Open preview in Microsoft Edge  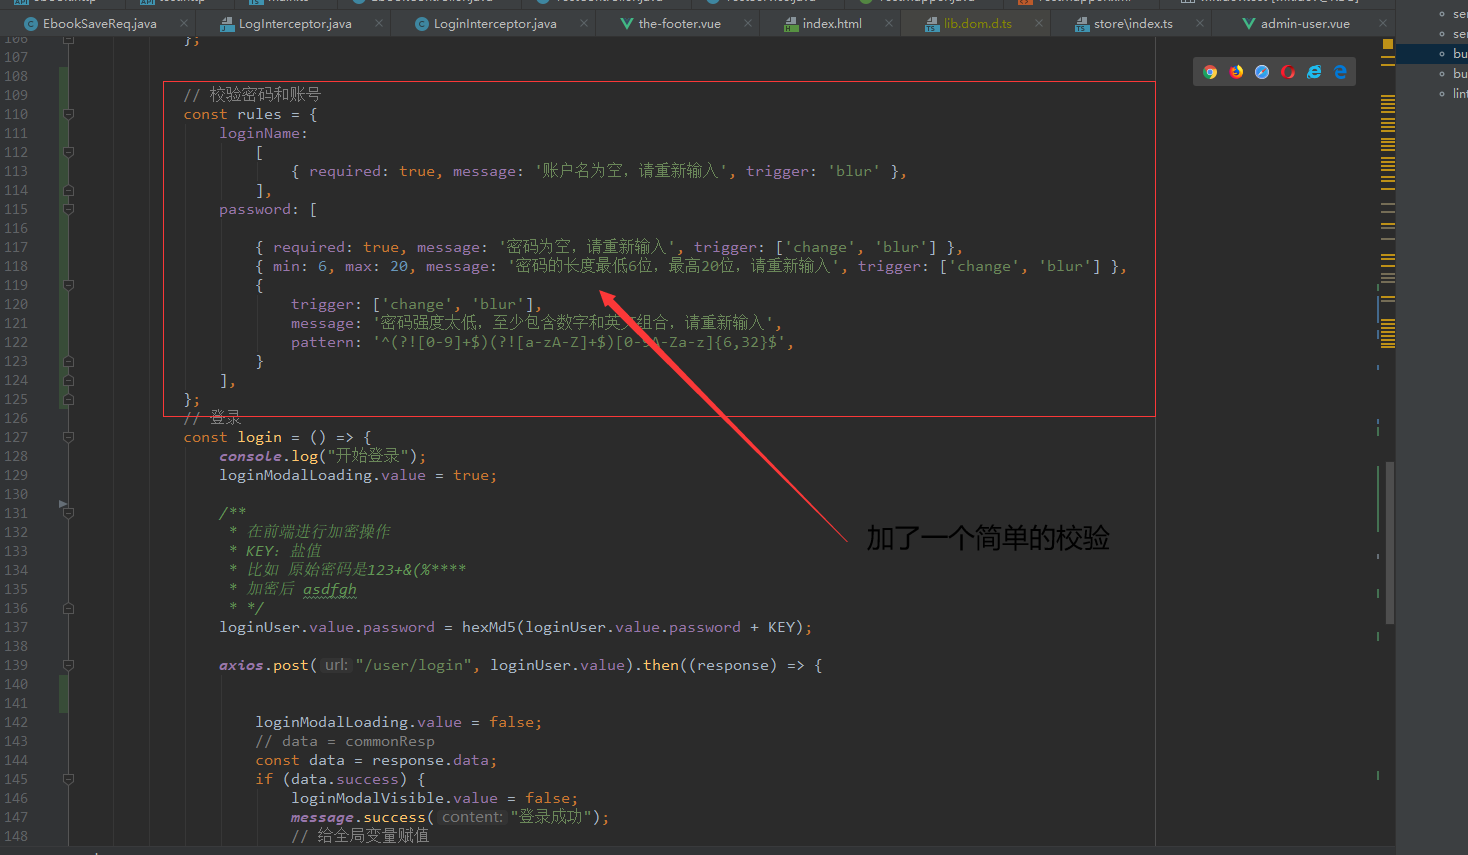(x=1340, y=72)
